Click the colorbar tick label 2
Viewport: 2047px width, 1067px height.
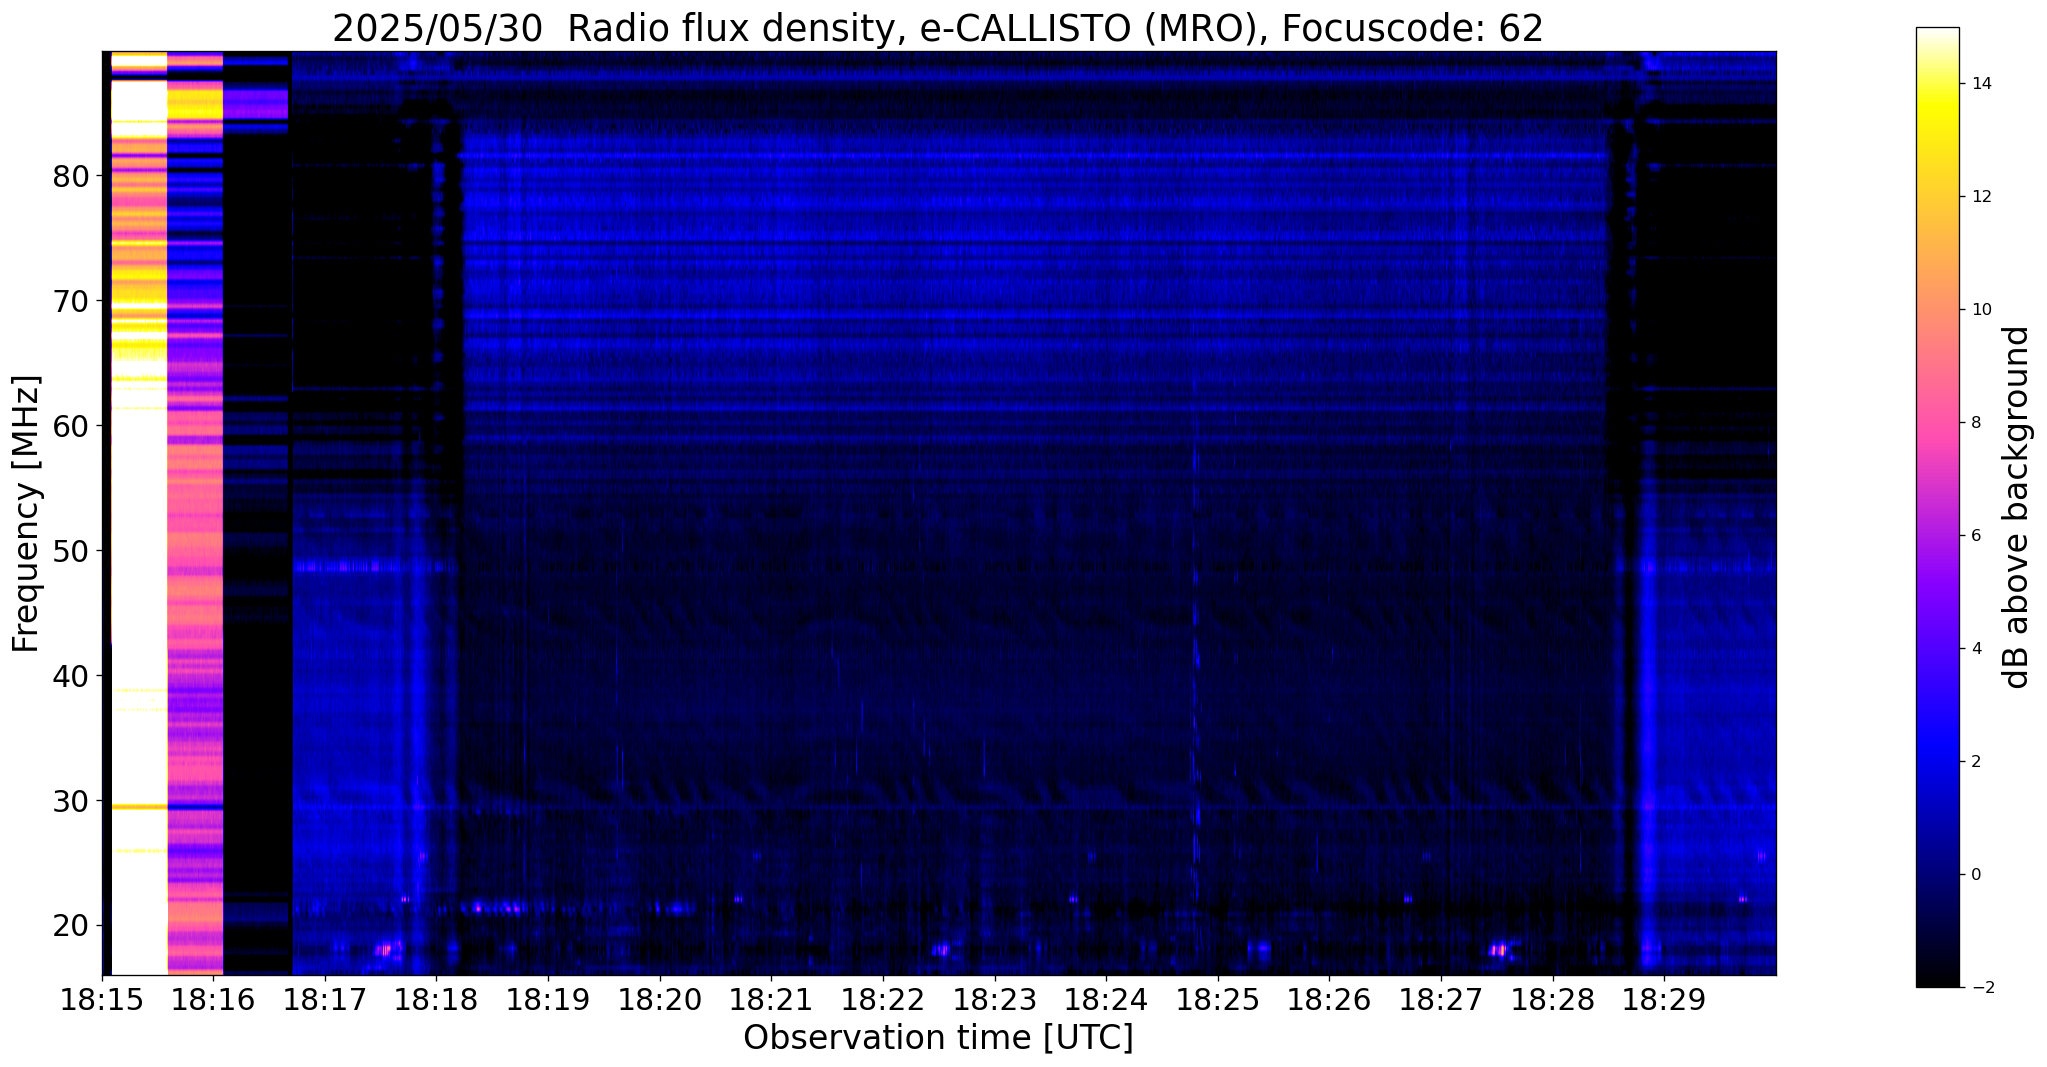click(1975, 762)
